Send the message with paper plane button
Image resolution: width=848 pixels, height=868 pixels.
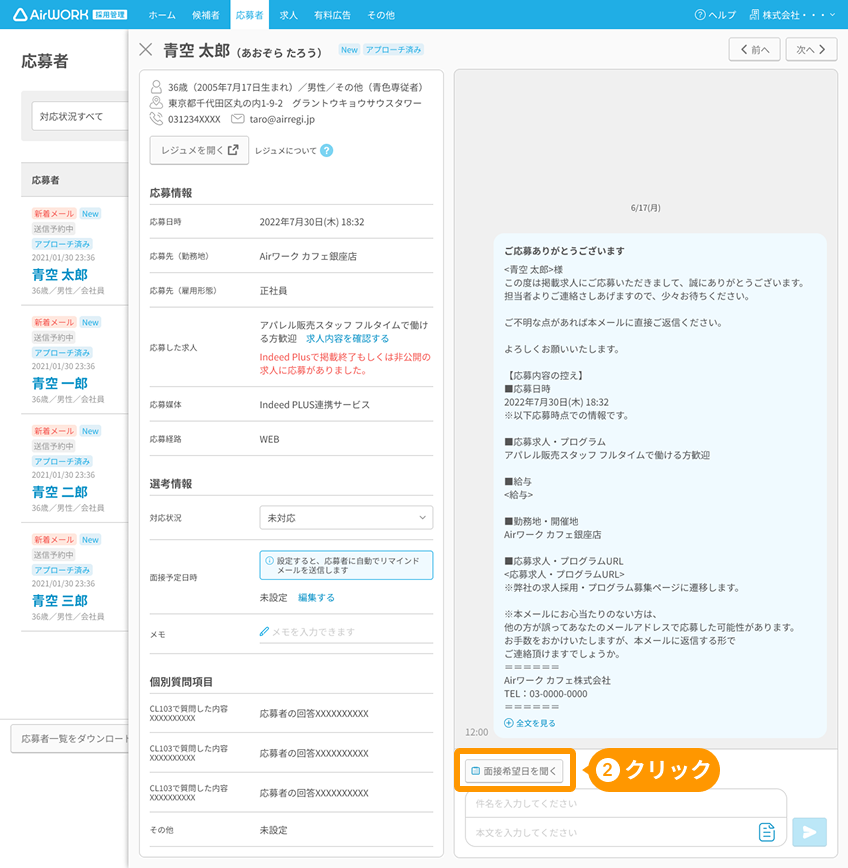pyautogui.click(x=809, y=832)
